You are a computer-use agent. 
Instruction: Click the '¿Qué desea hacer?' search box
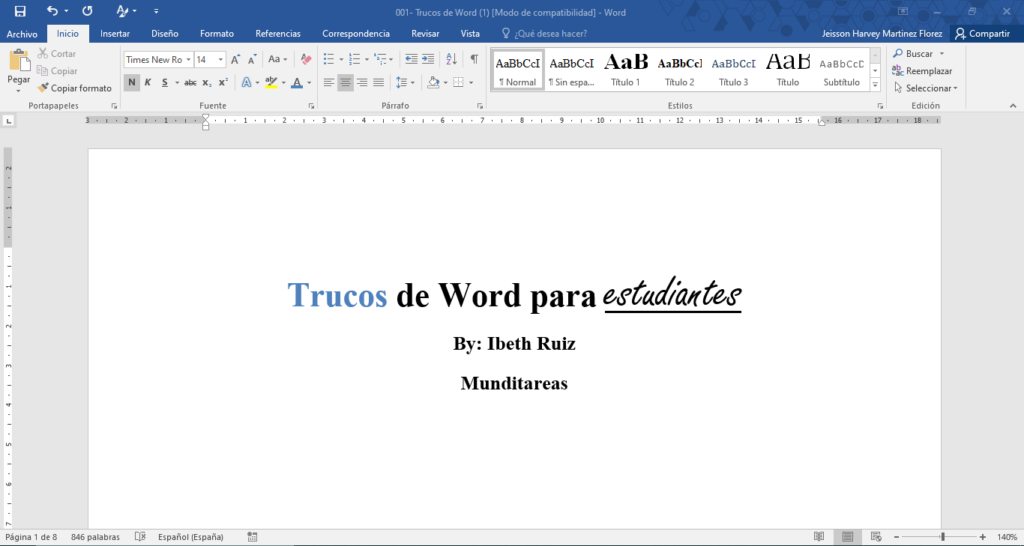550,33
